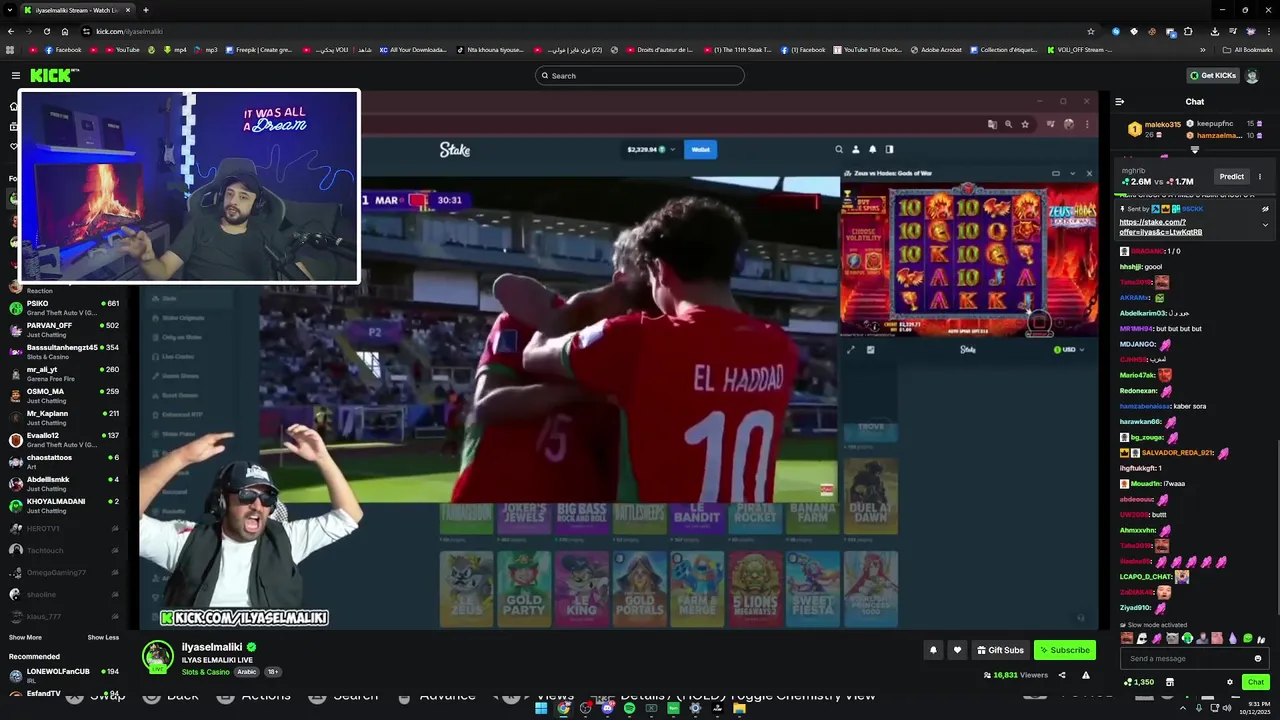The height and width of the screenshot is (720, 1280).
Task: Click the Arabic language tag
Action: point(247,672)
